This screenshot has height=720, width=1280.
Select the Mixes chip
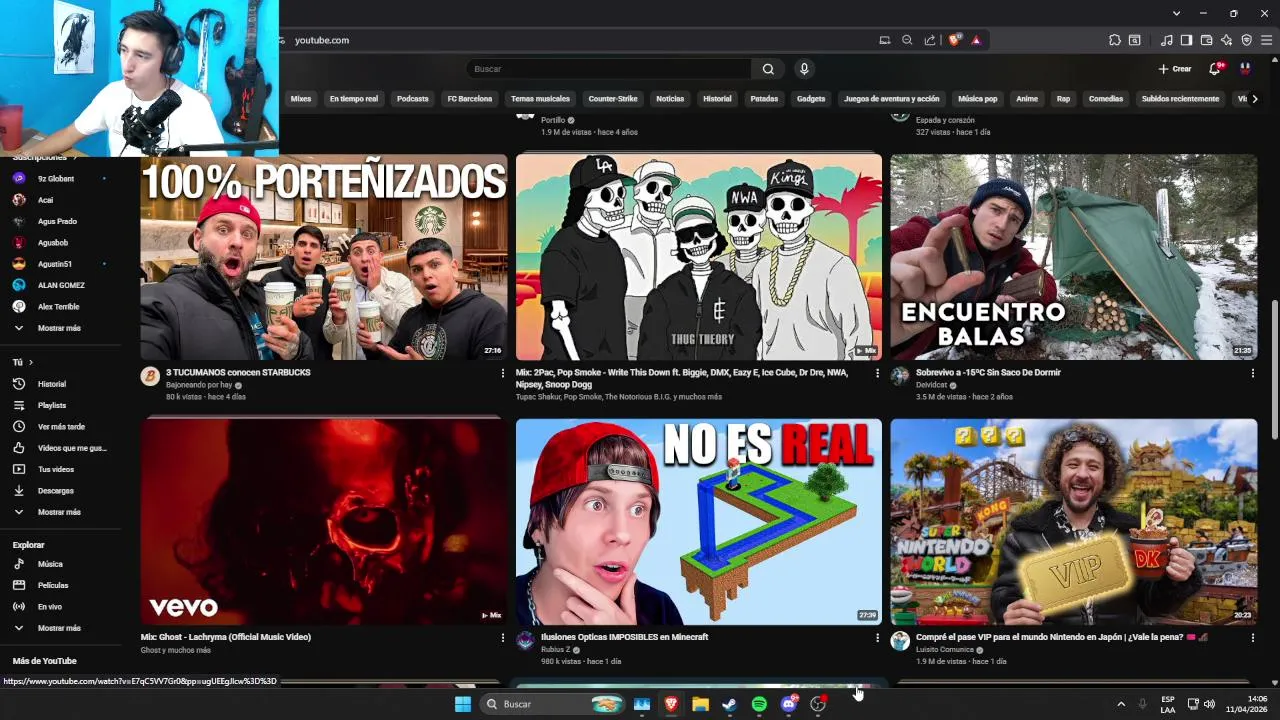pyautogui.click(x=301, y=99)
